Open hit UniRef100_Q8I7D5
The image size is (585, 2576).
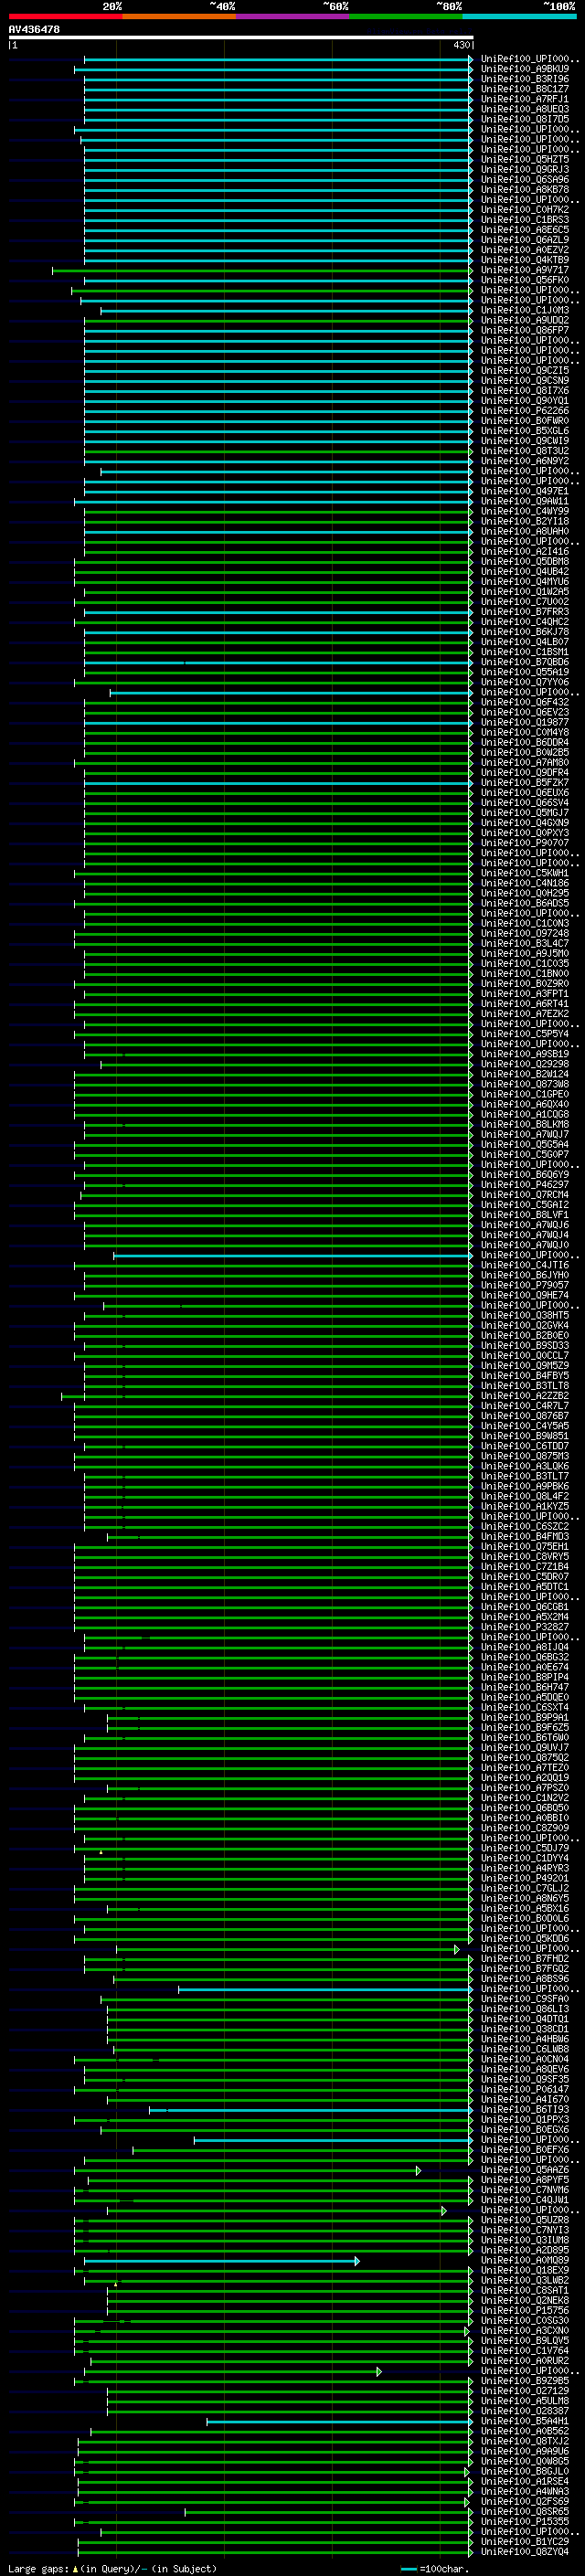(x=525, y=119)
